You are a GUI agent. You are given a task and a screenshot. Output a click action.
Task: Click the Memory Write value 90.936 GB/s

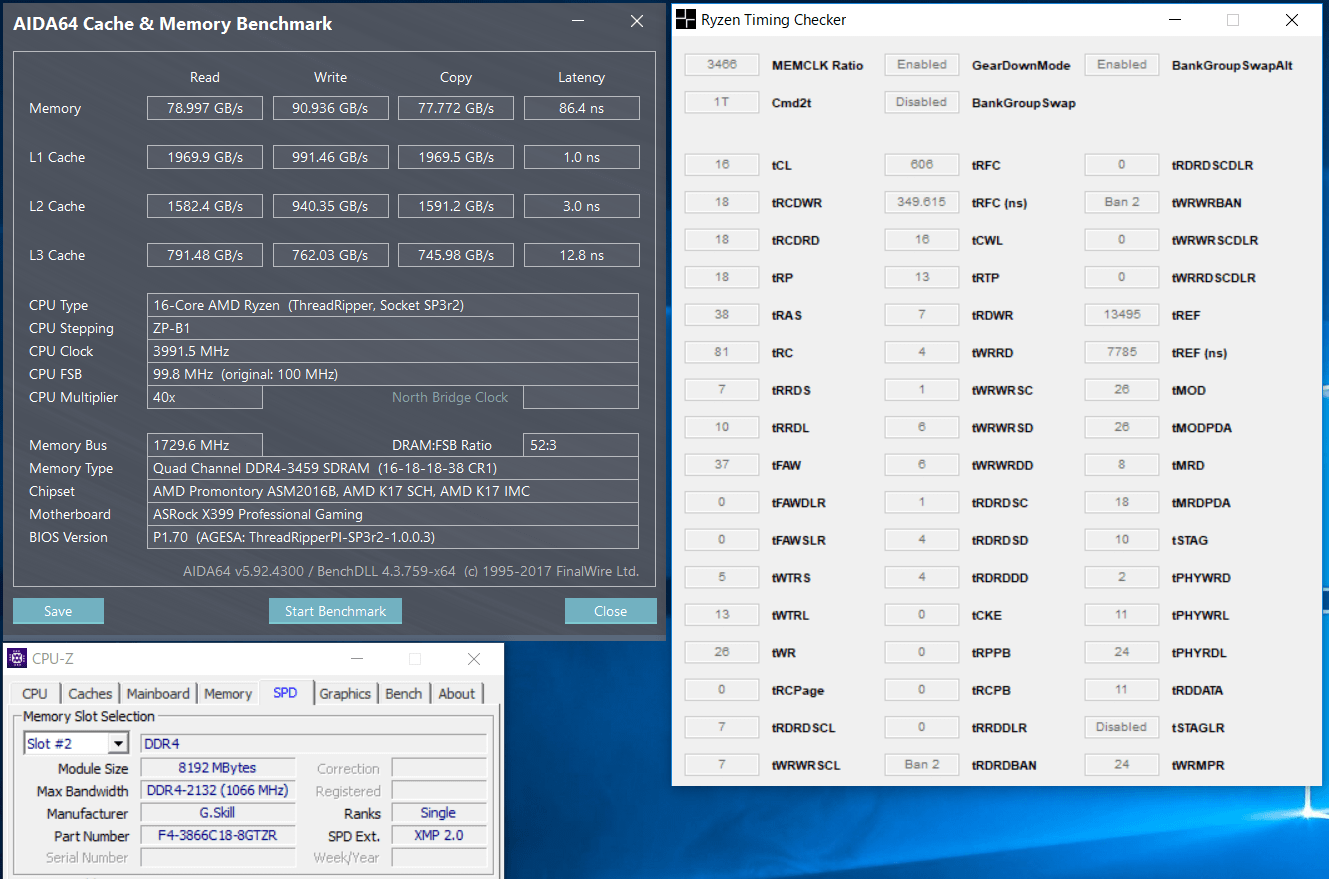(x=331, y=108)
